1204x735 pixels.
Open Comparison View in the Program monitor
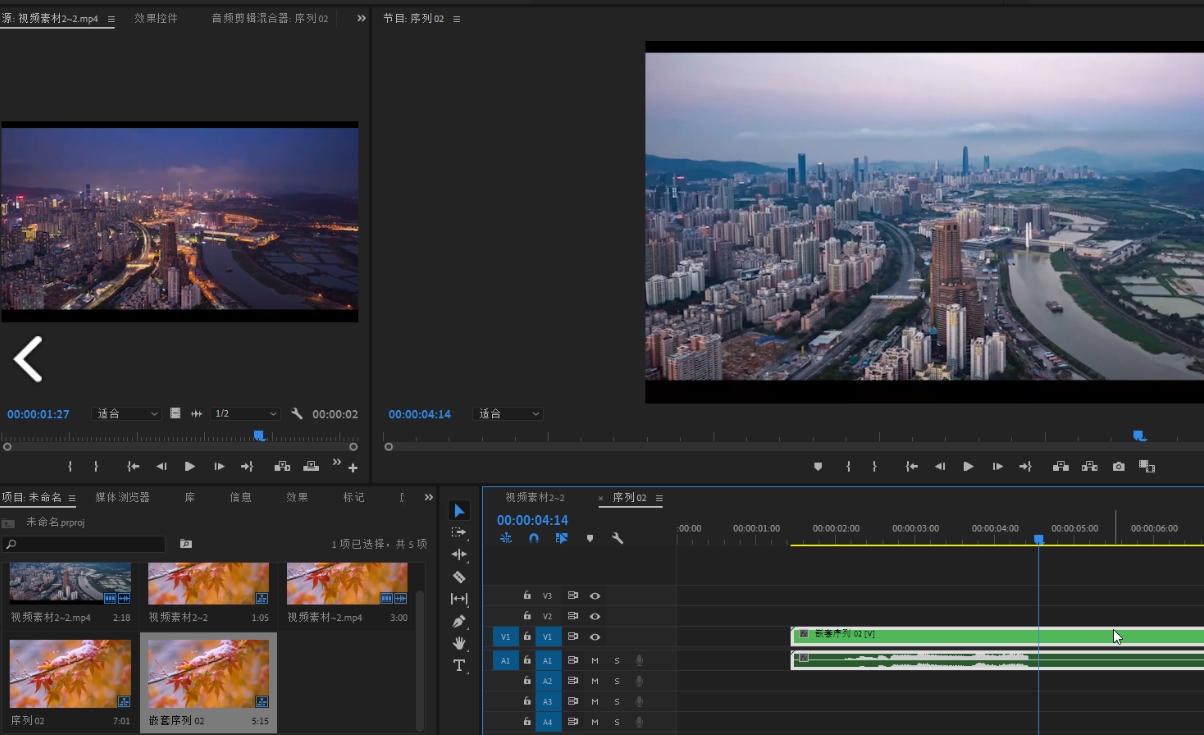pyautogui.click(x=1147, y=466)
